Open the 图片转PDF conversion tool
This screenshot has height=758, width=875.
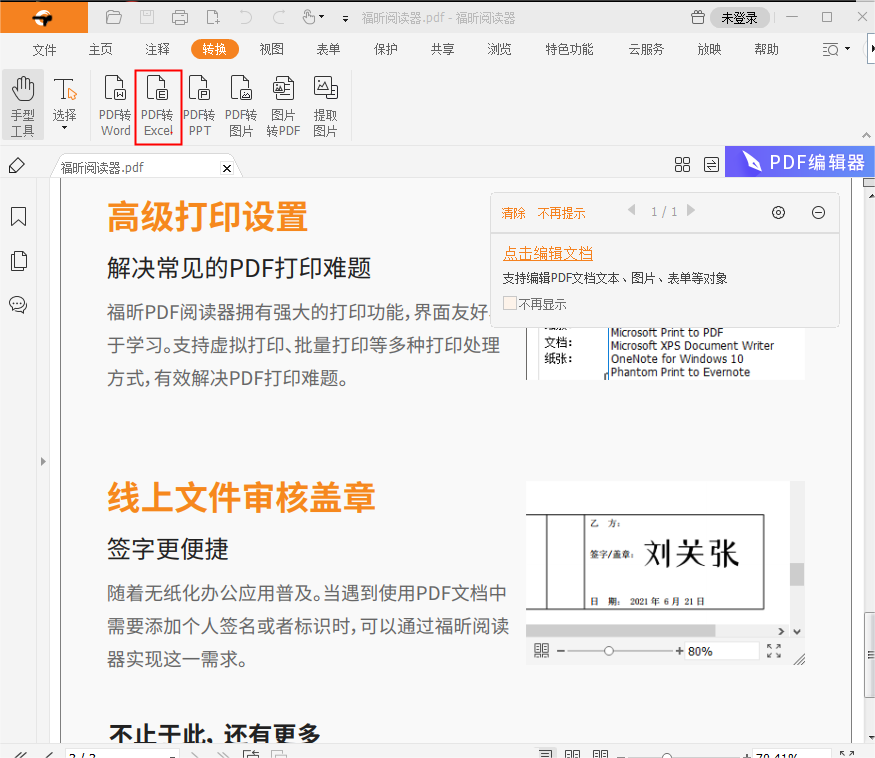pyautogui.click(x=283, y=104)
